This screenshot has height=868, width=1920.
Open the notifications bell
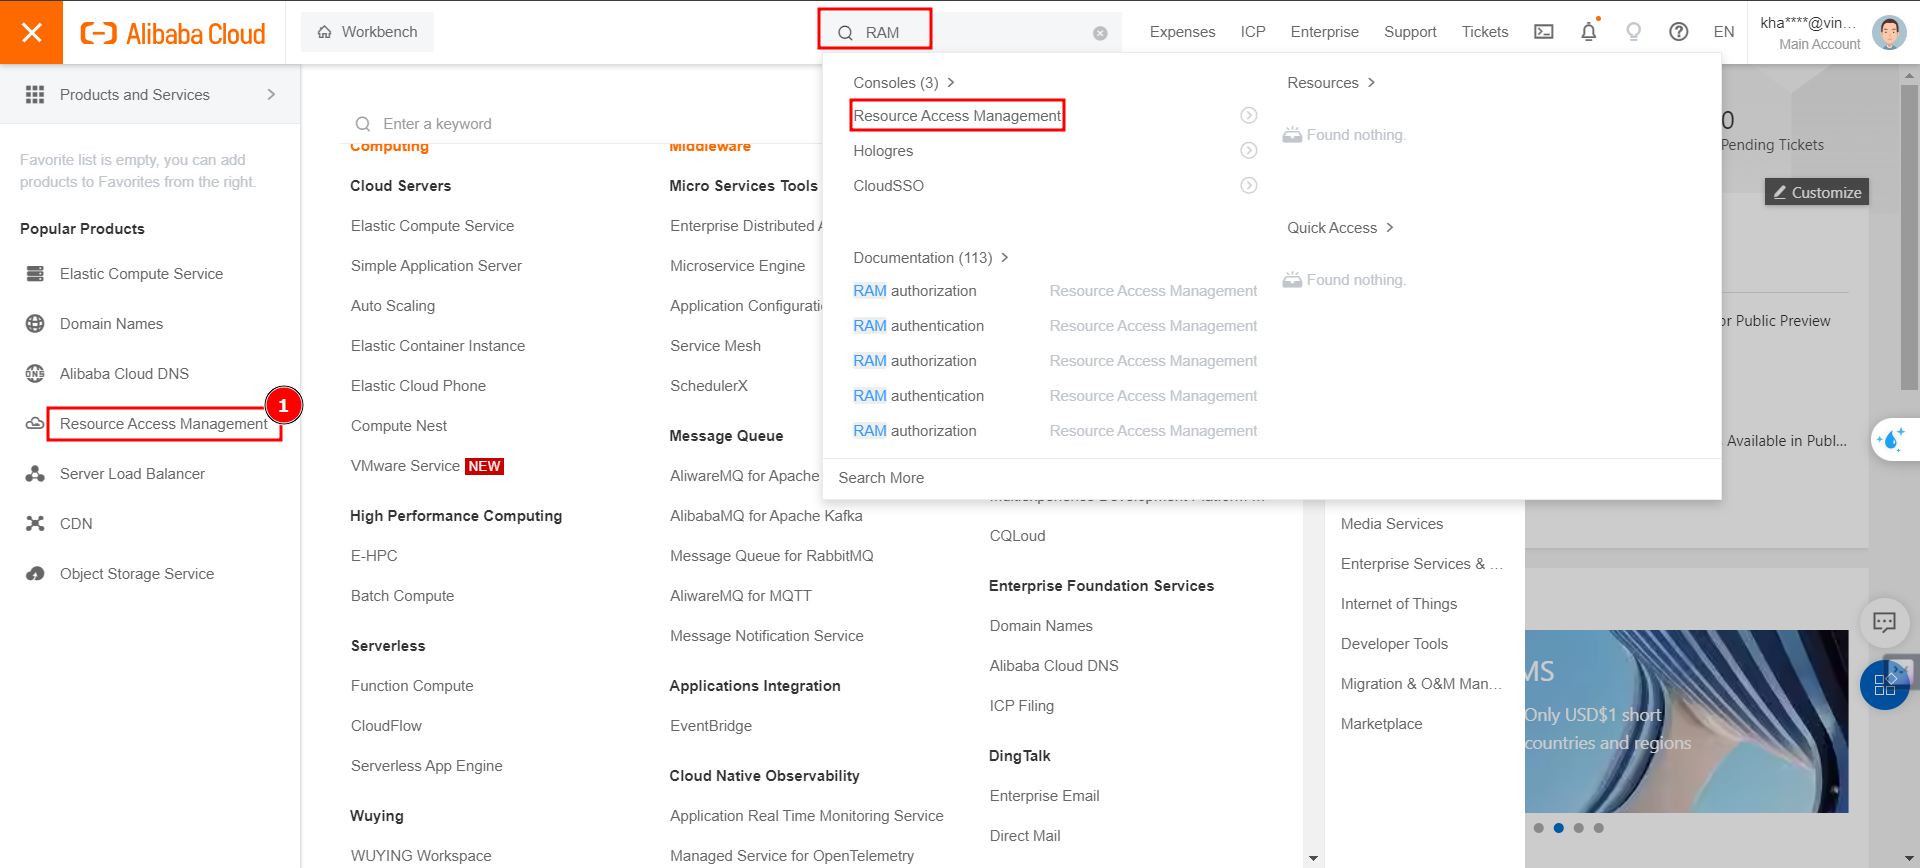[1588, 32]
